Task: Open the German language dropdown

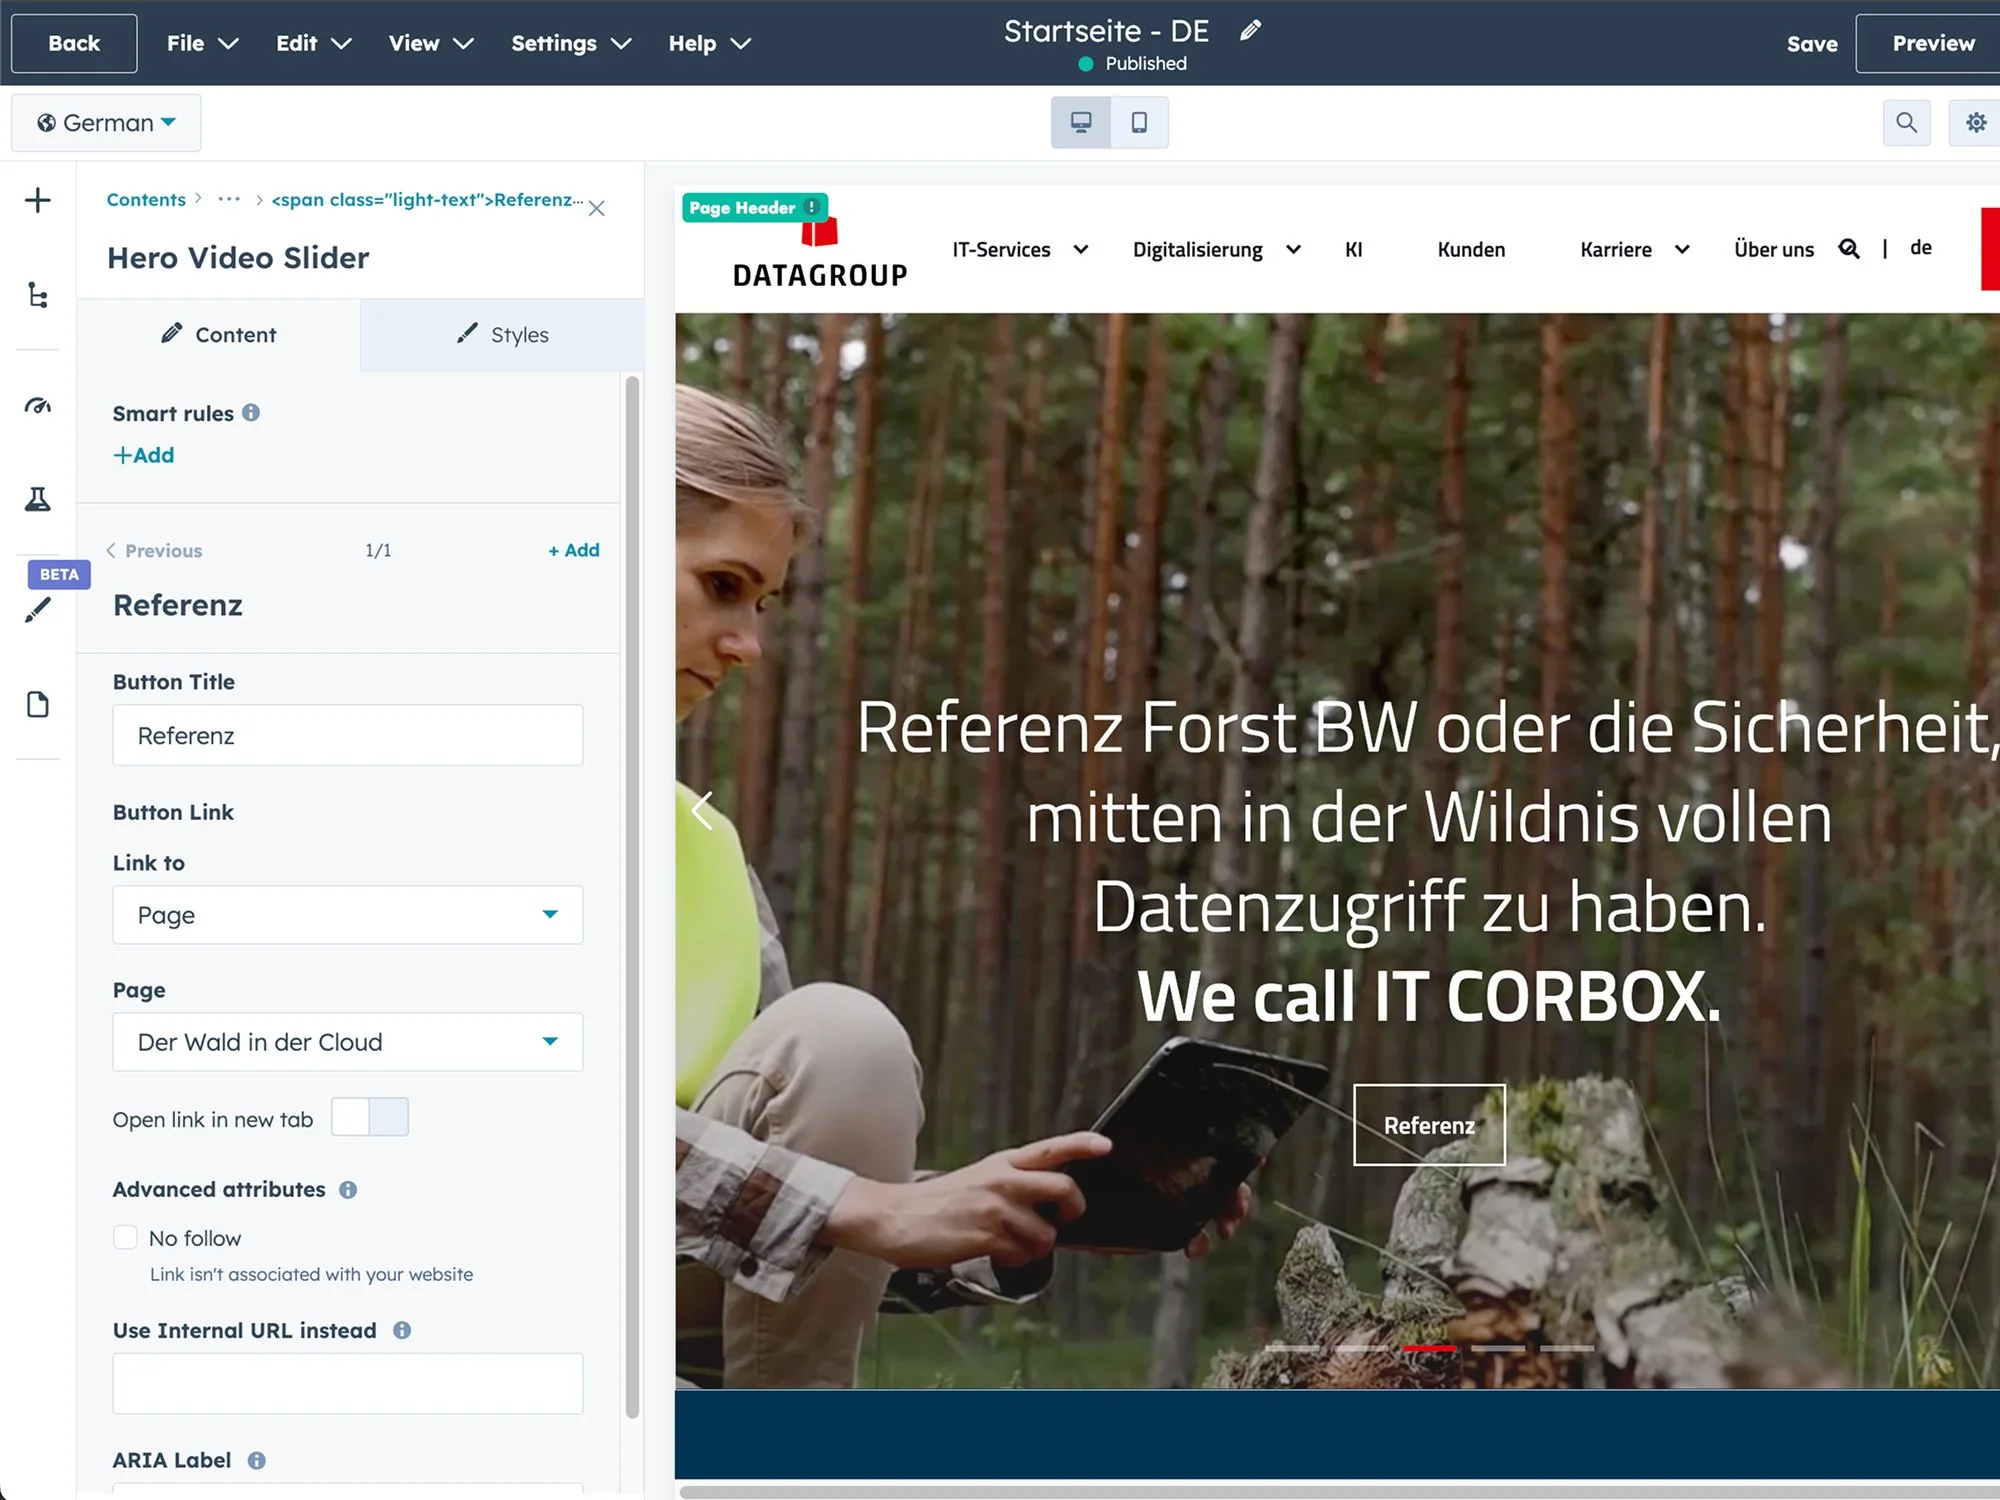Action: click(106, 123)
